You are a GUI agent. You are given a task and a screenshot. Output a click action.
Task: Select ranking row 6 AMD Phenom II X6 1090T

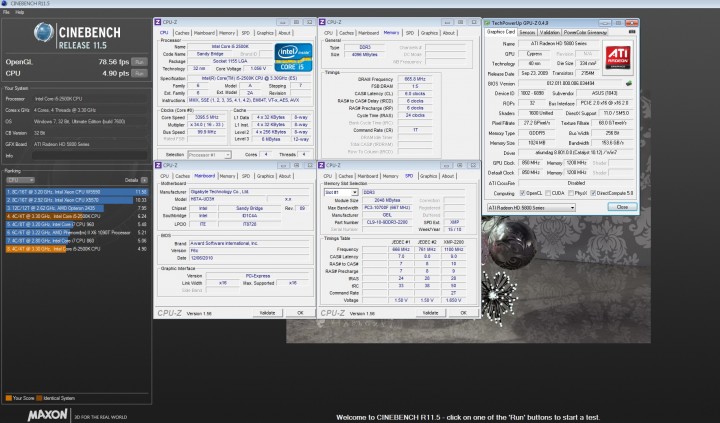77,233
